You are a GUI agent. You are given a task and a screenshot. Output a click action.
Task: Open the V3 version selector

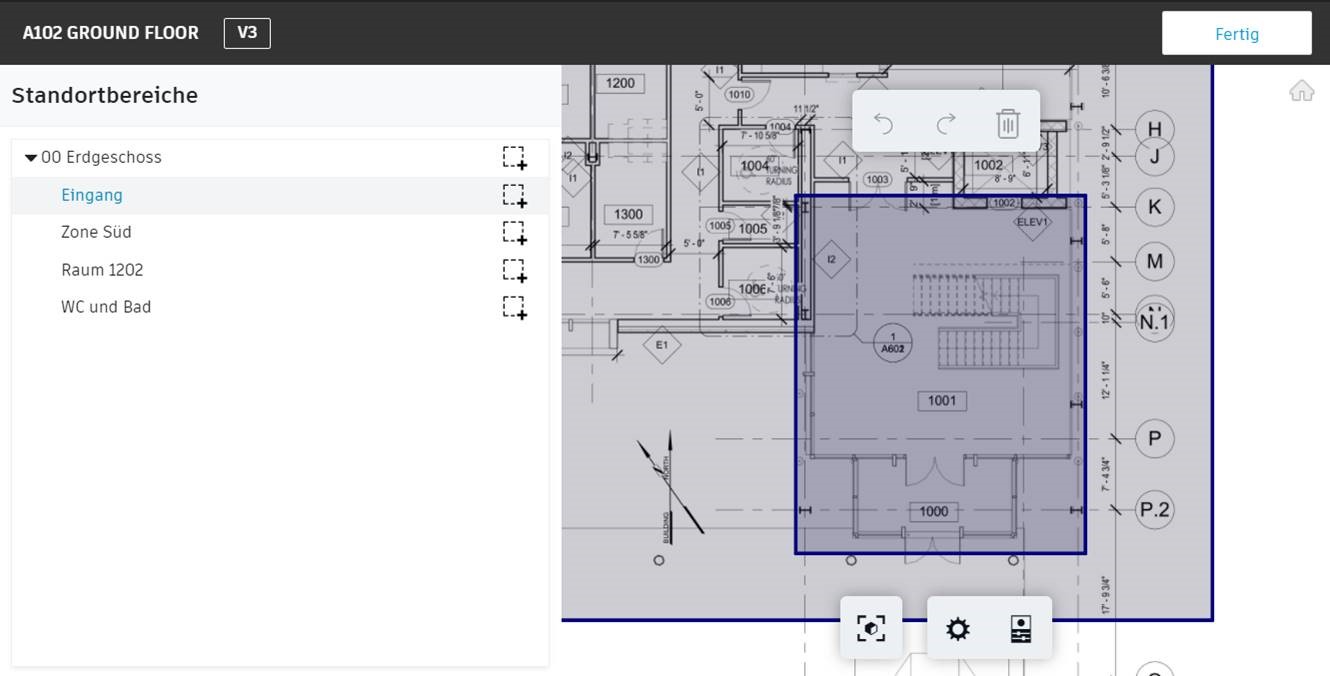pos(247,33)
